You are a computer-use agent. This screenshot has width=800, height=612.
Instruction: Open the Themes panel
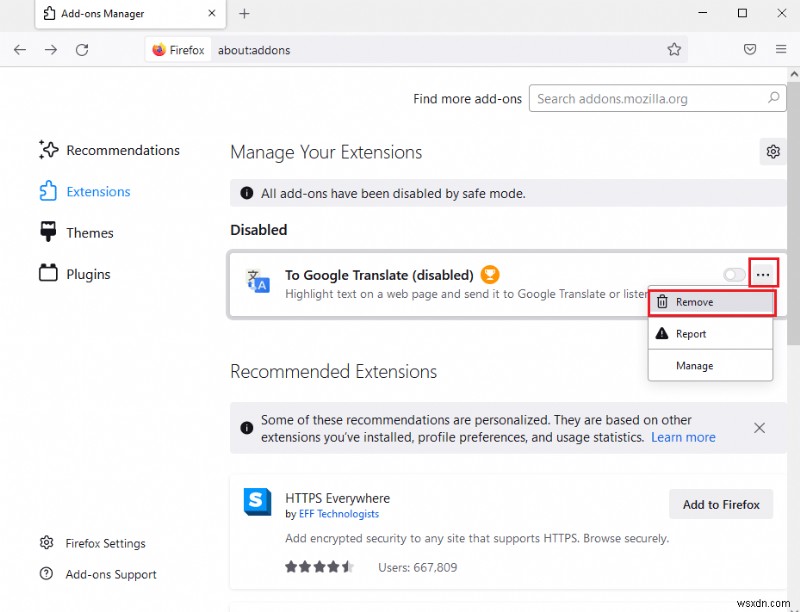pyautogui.click(x=88, y=232)
